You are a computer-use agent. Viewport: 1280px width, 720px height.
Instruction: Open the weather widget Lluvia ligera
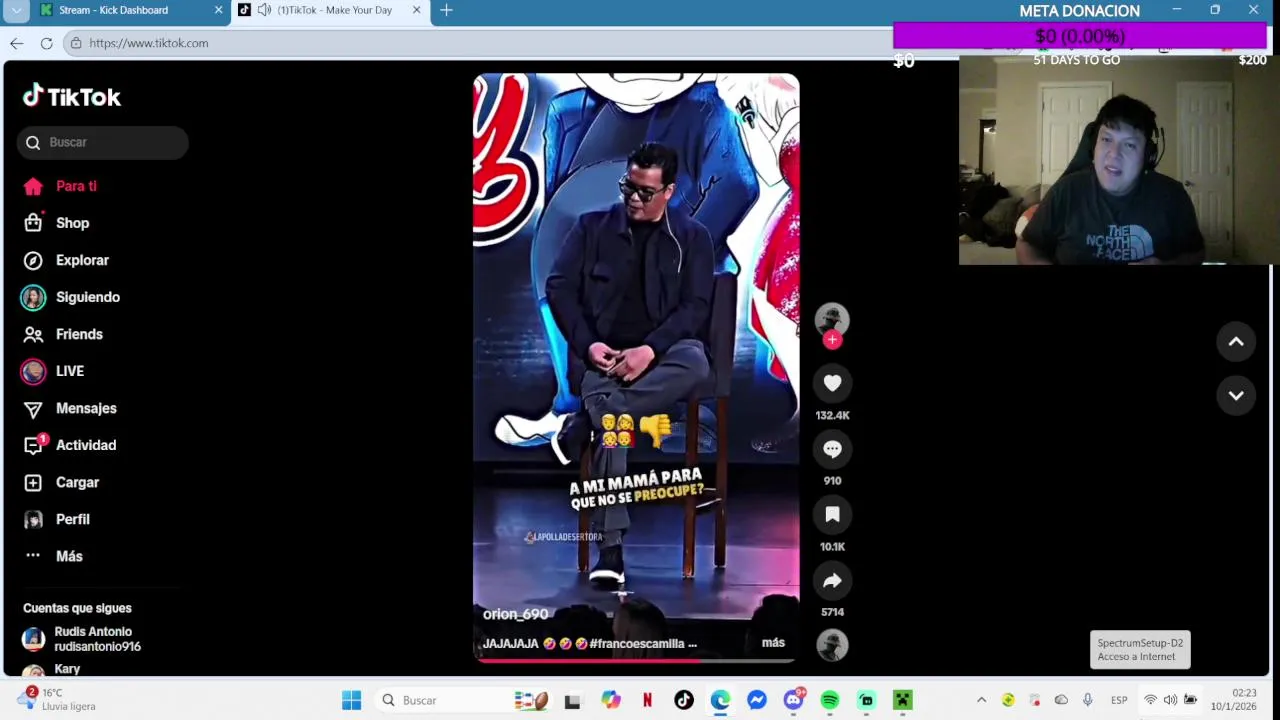(x=58, y=699)
